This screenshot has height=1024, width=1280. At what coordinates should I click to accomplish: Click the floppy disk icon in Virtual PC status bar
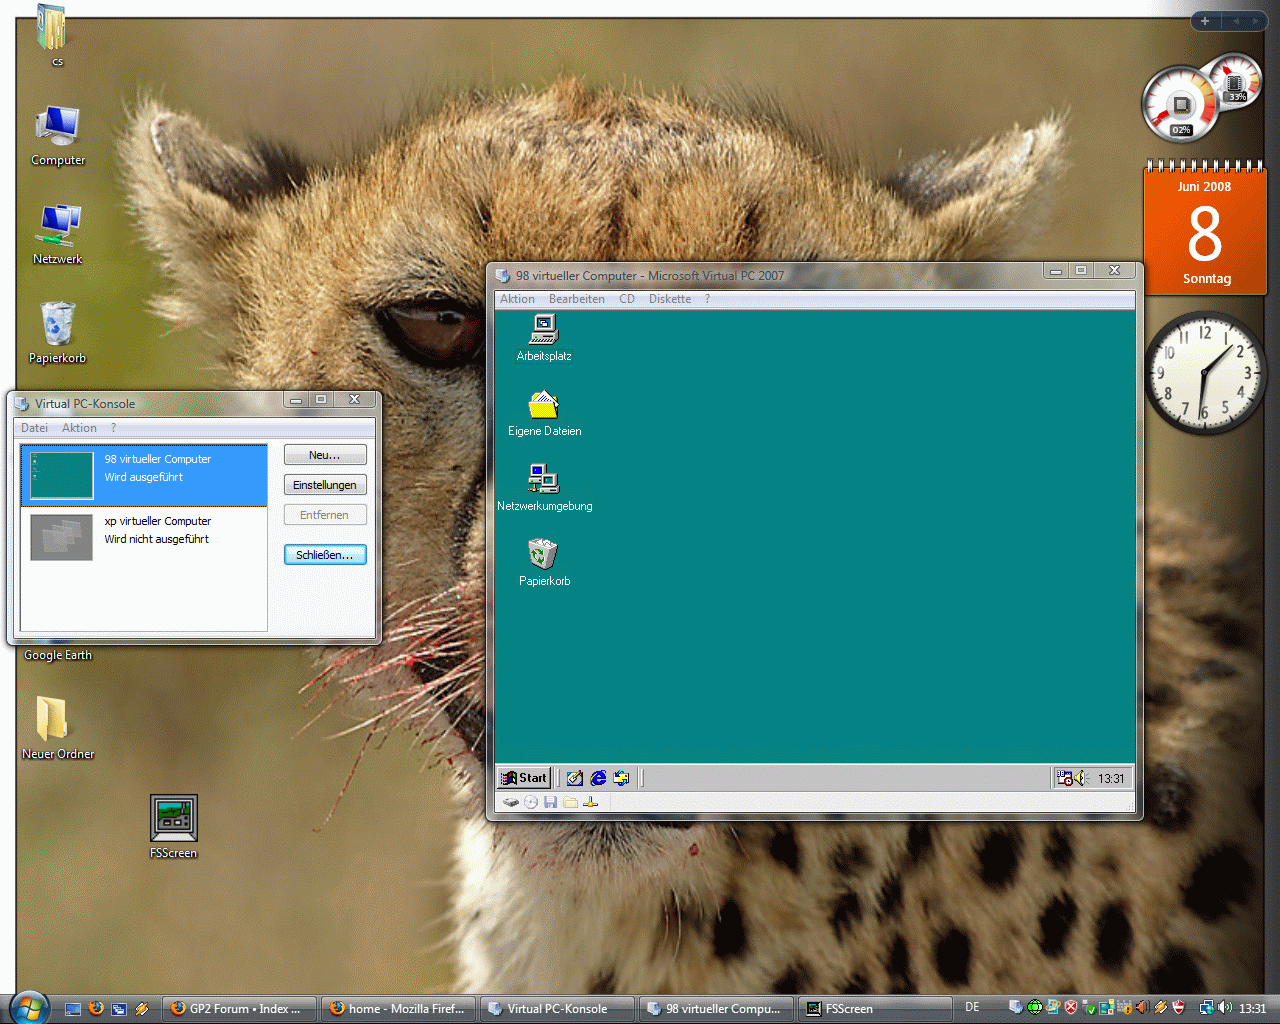pyautogui.click(x=551, y=802)
